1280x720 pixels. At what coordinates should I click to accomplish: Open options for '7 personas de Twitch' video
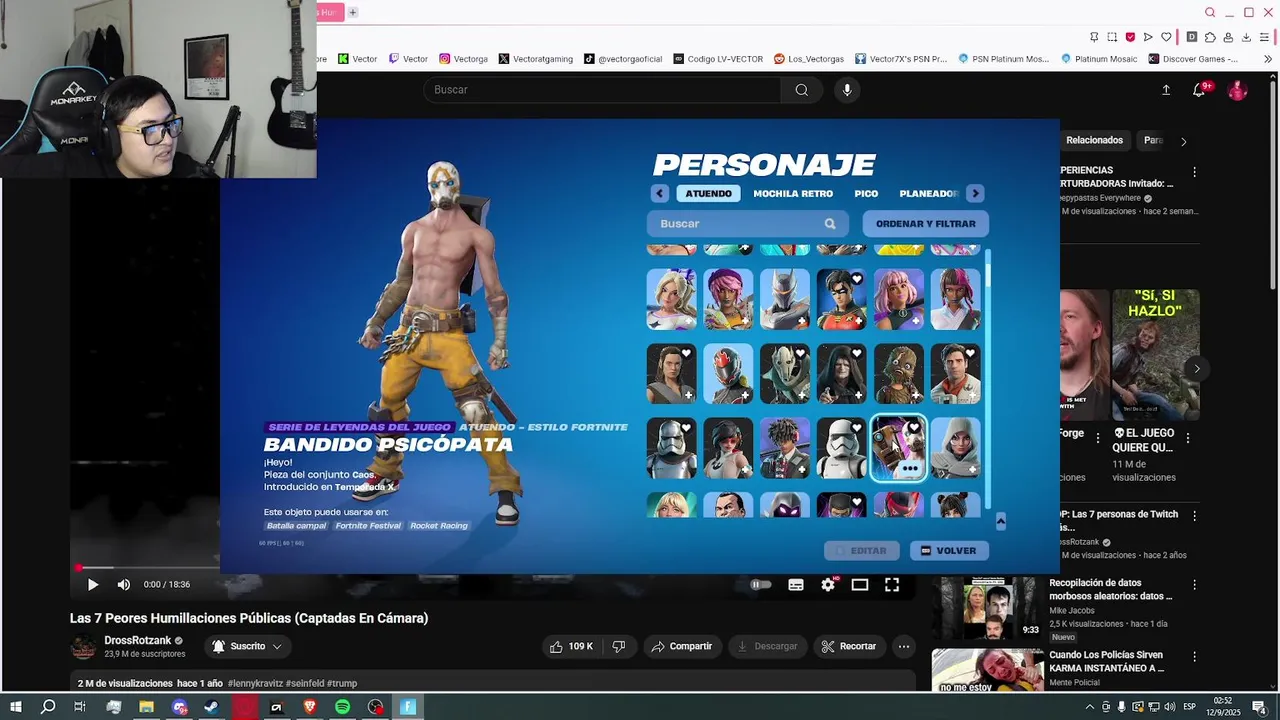pos(1194,516)
